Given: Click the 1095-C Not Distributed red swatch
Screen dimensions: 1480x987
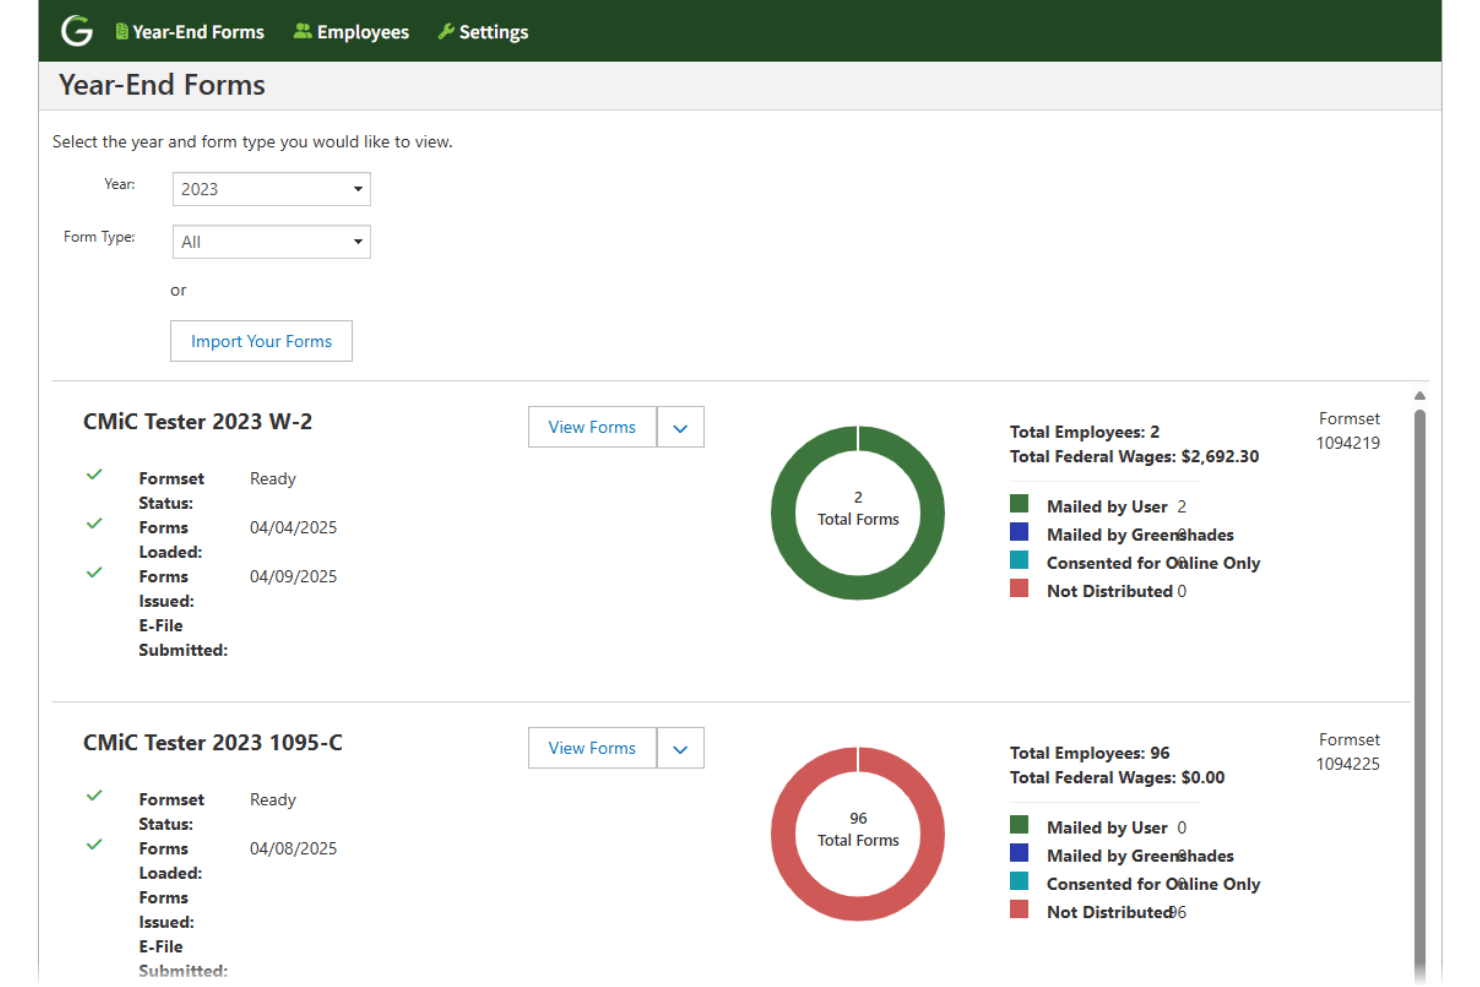Looking at the screenshot, I should click(1019, 908).
